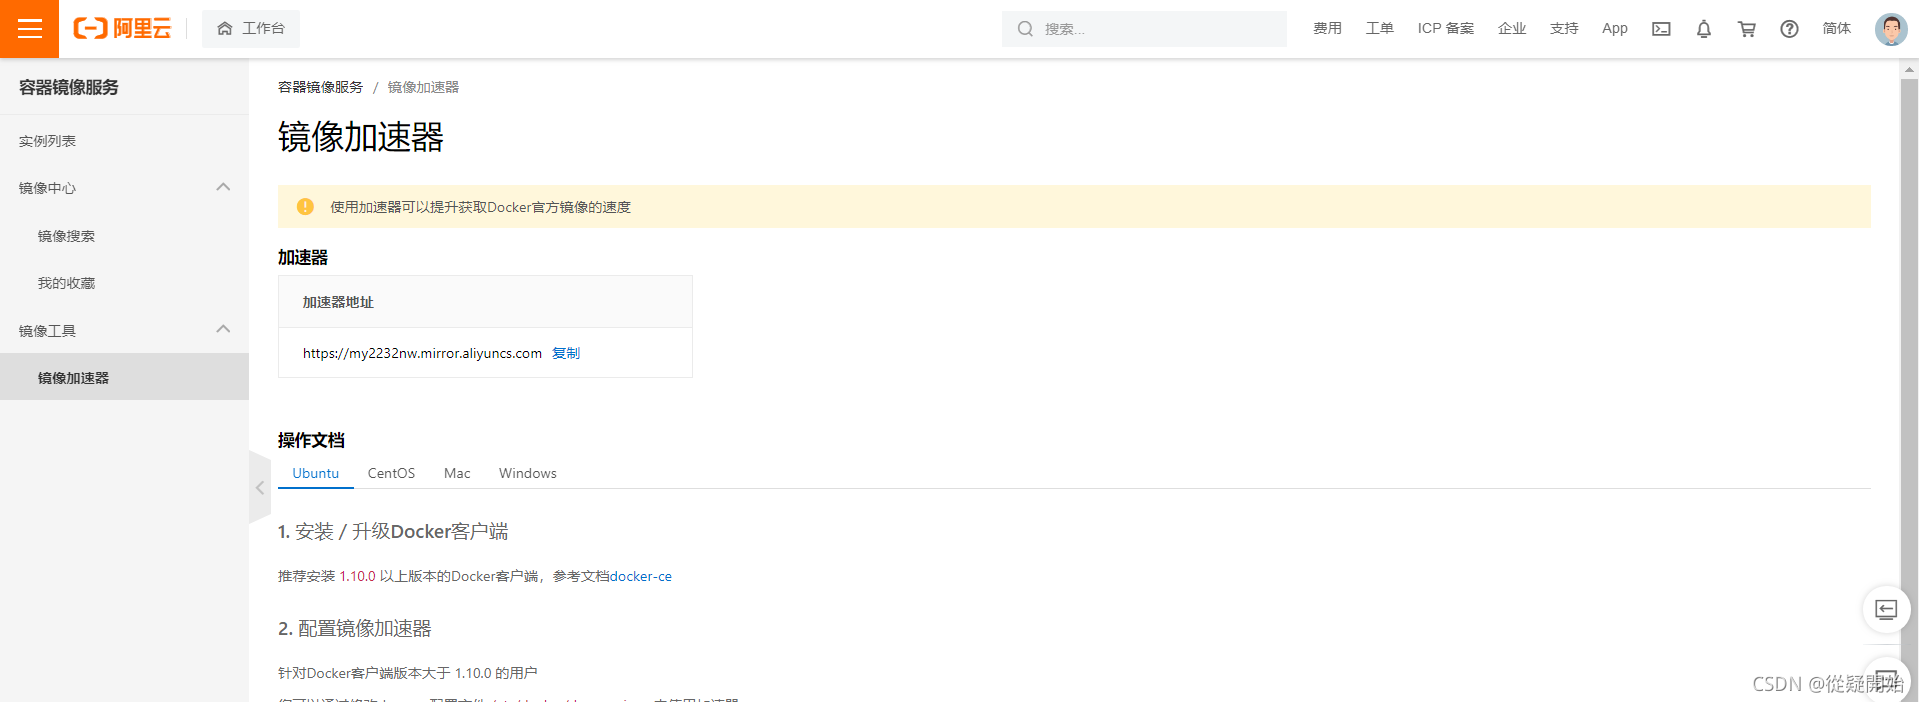Click the 镜像加速器 breadcrumb text

(x=423, y=87)
